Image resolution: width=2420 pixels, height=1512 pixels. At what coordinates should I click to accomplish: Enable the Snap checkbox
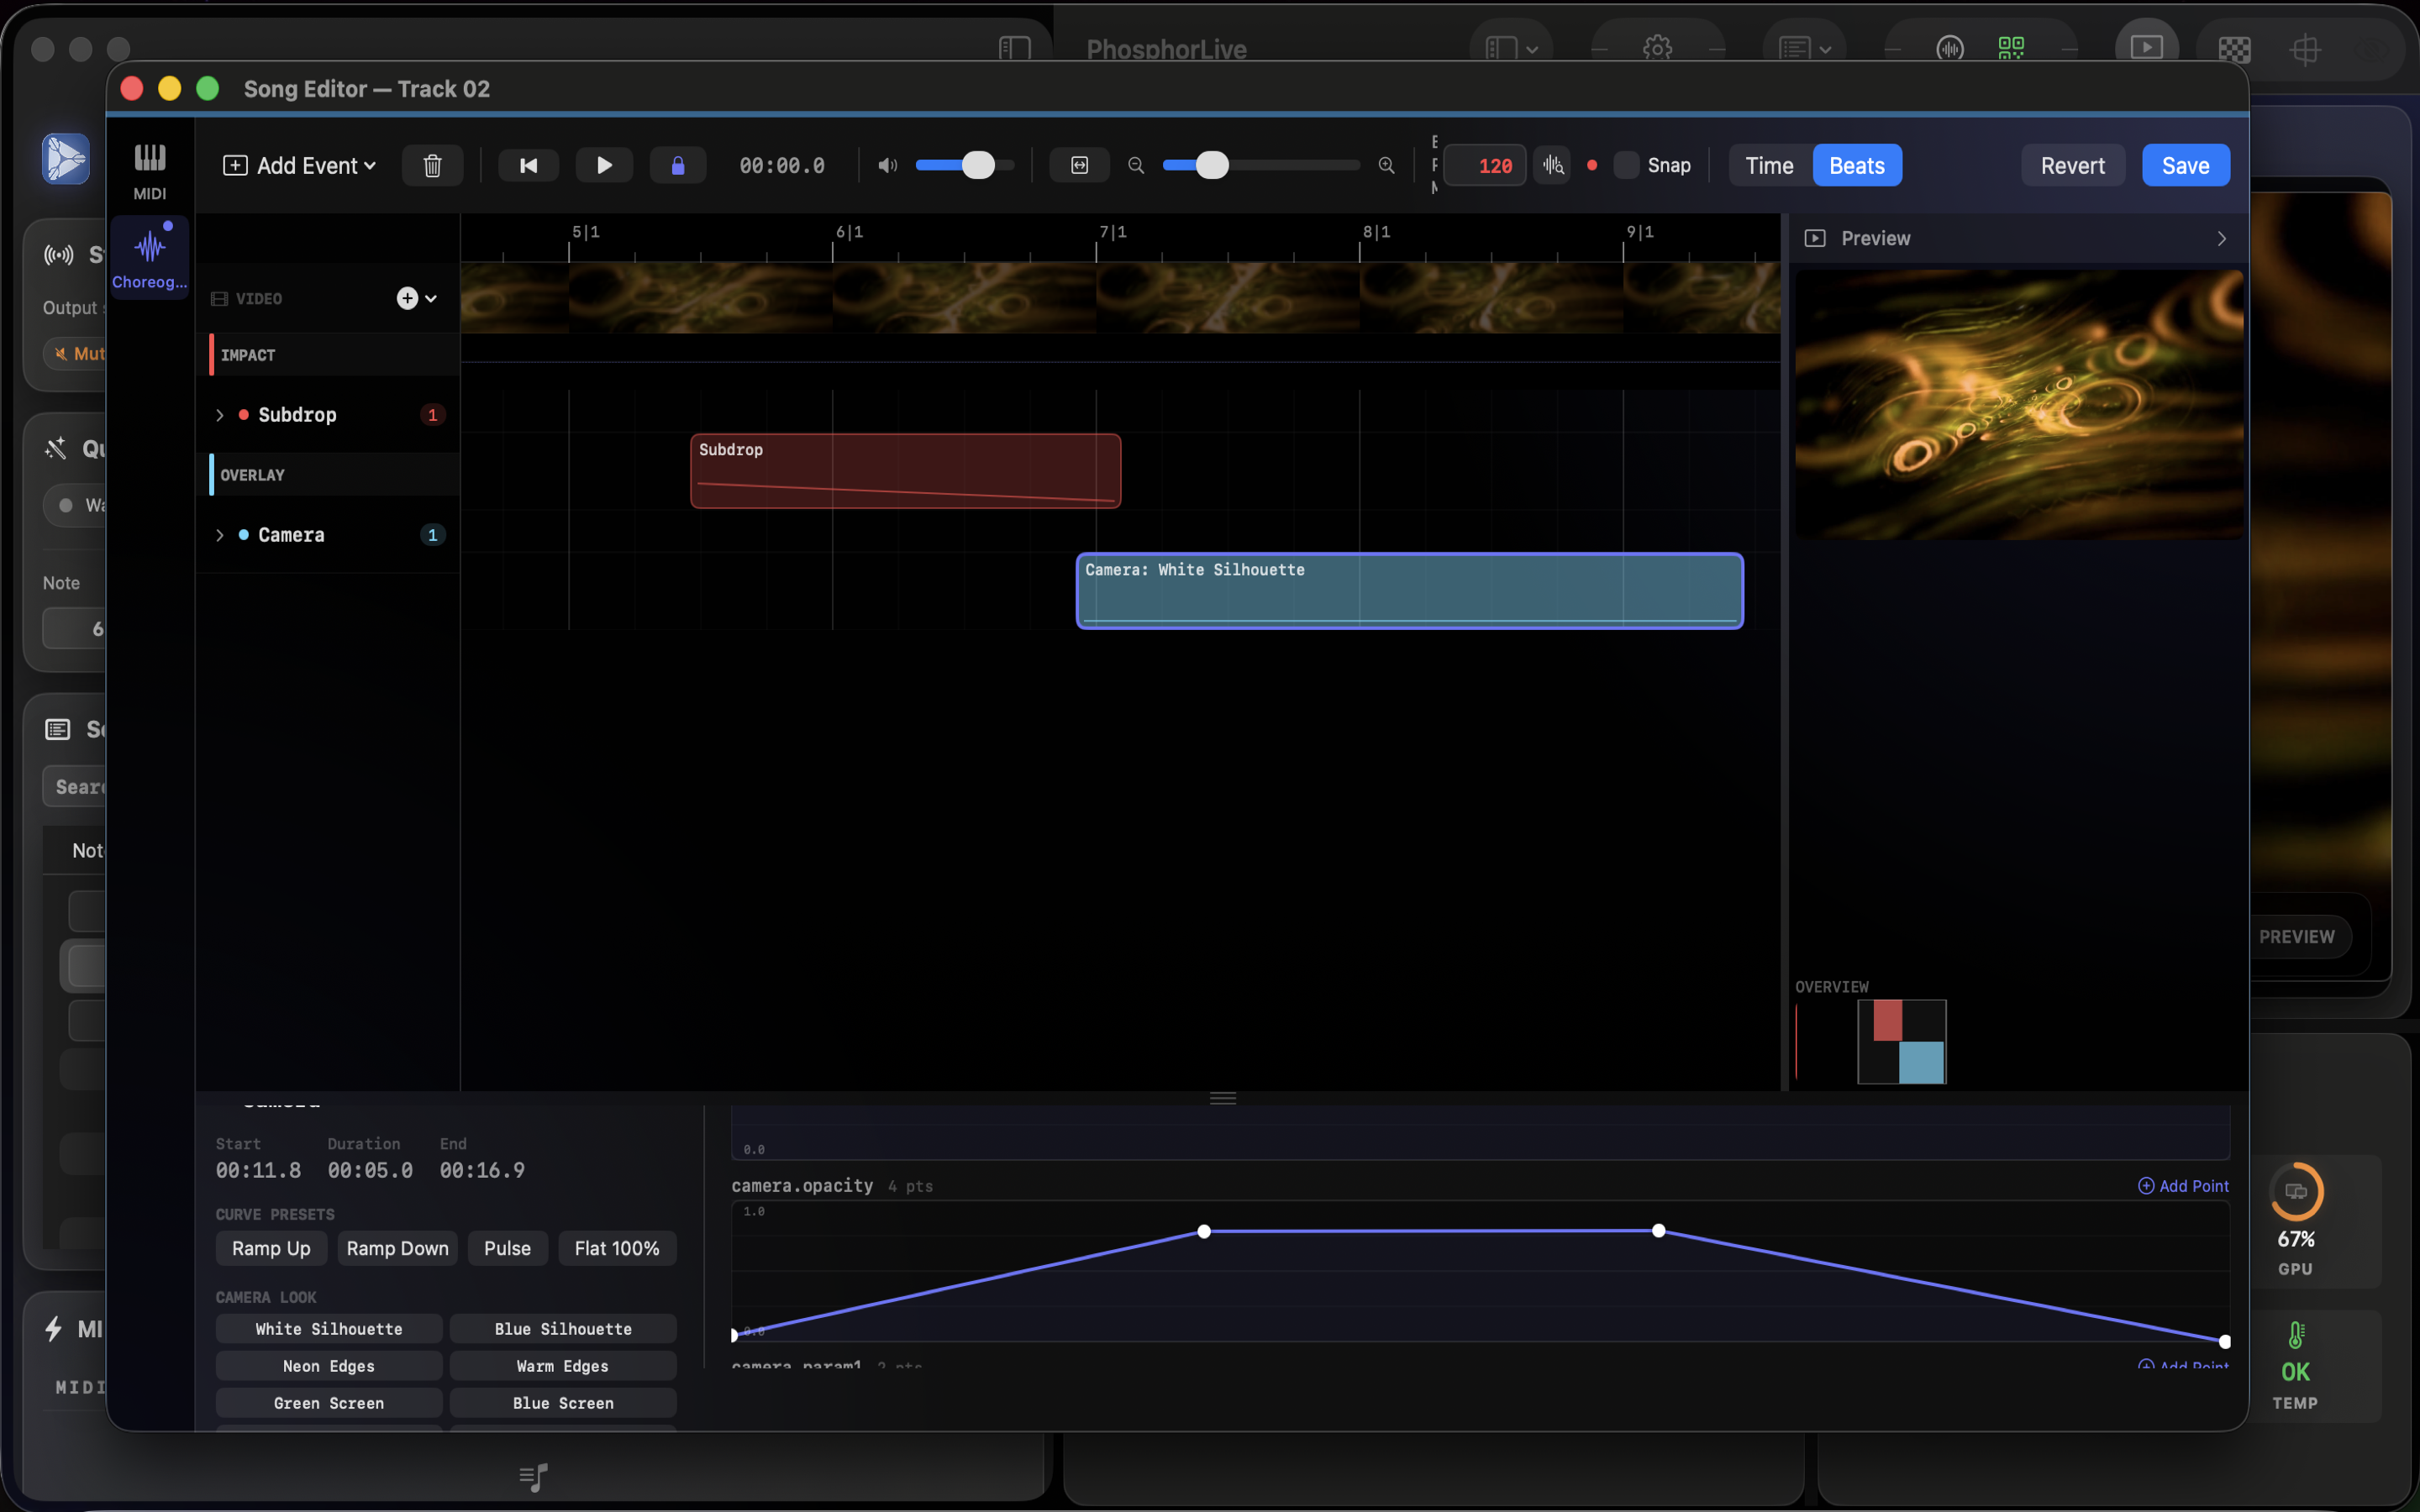click(x=1625, y=165)
